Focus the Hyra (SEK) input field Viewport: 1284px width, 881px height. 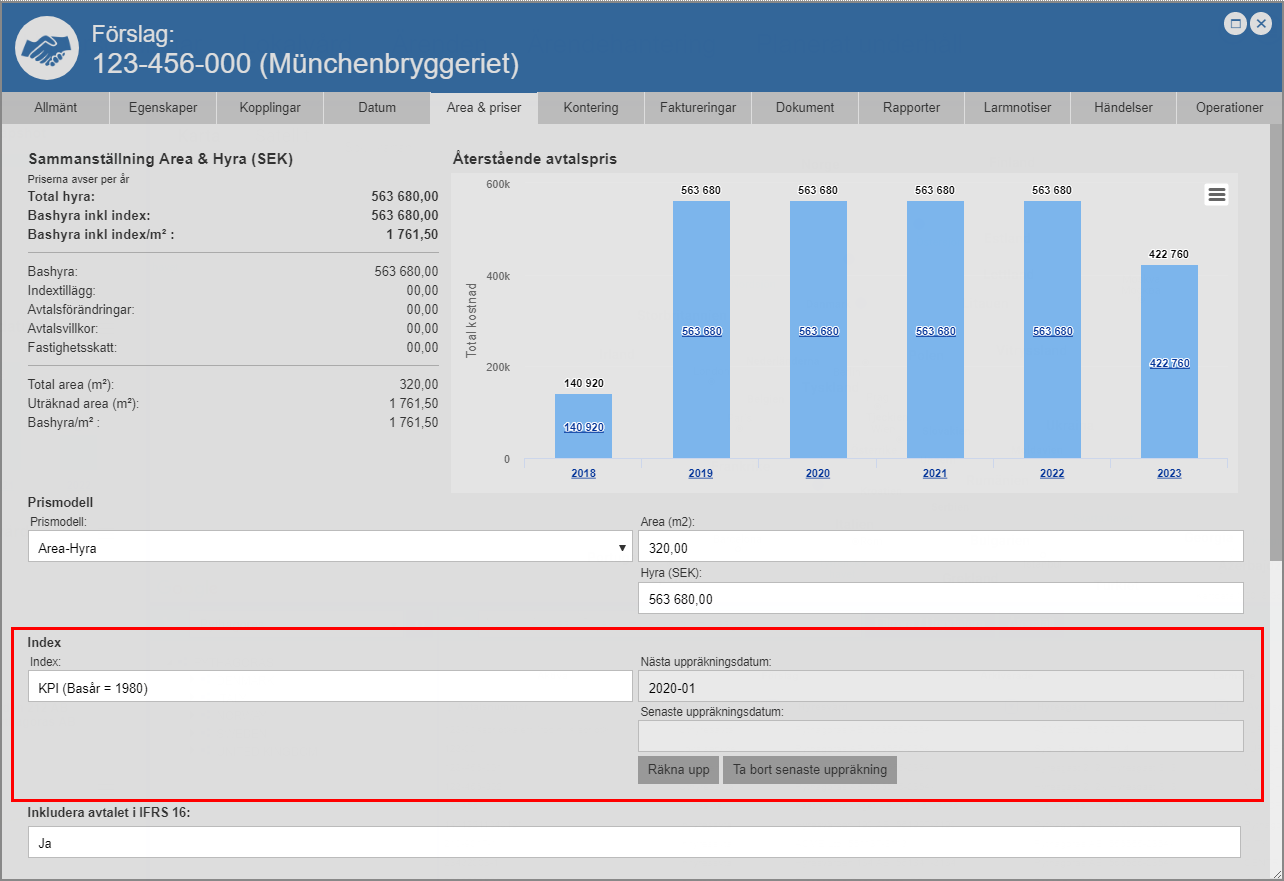click(940, 599)
